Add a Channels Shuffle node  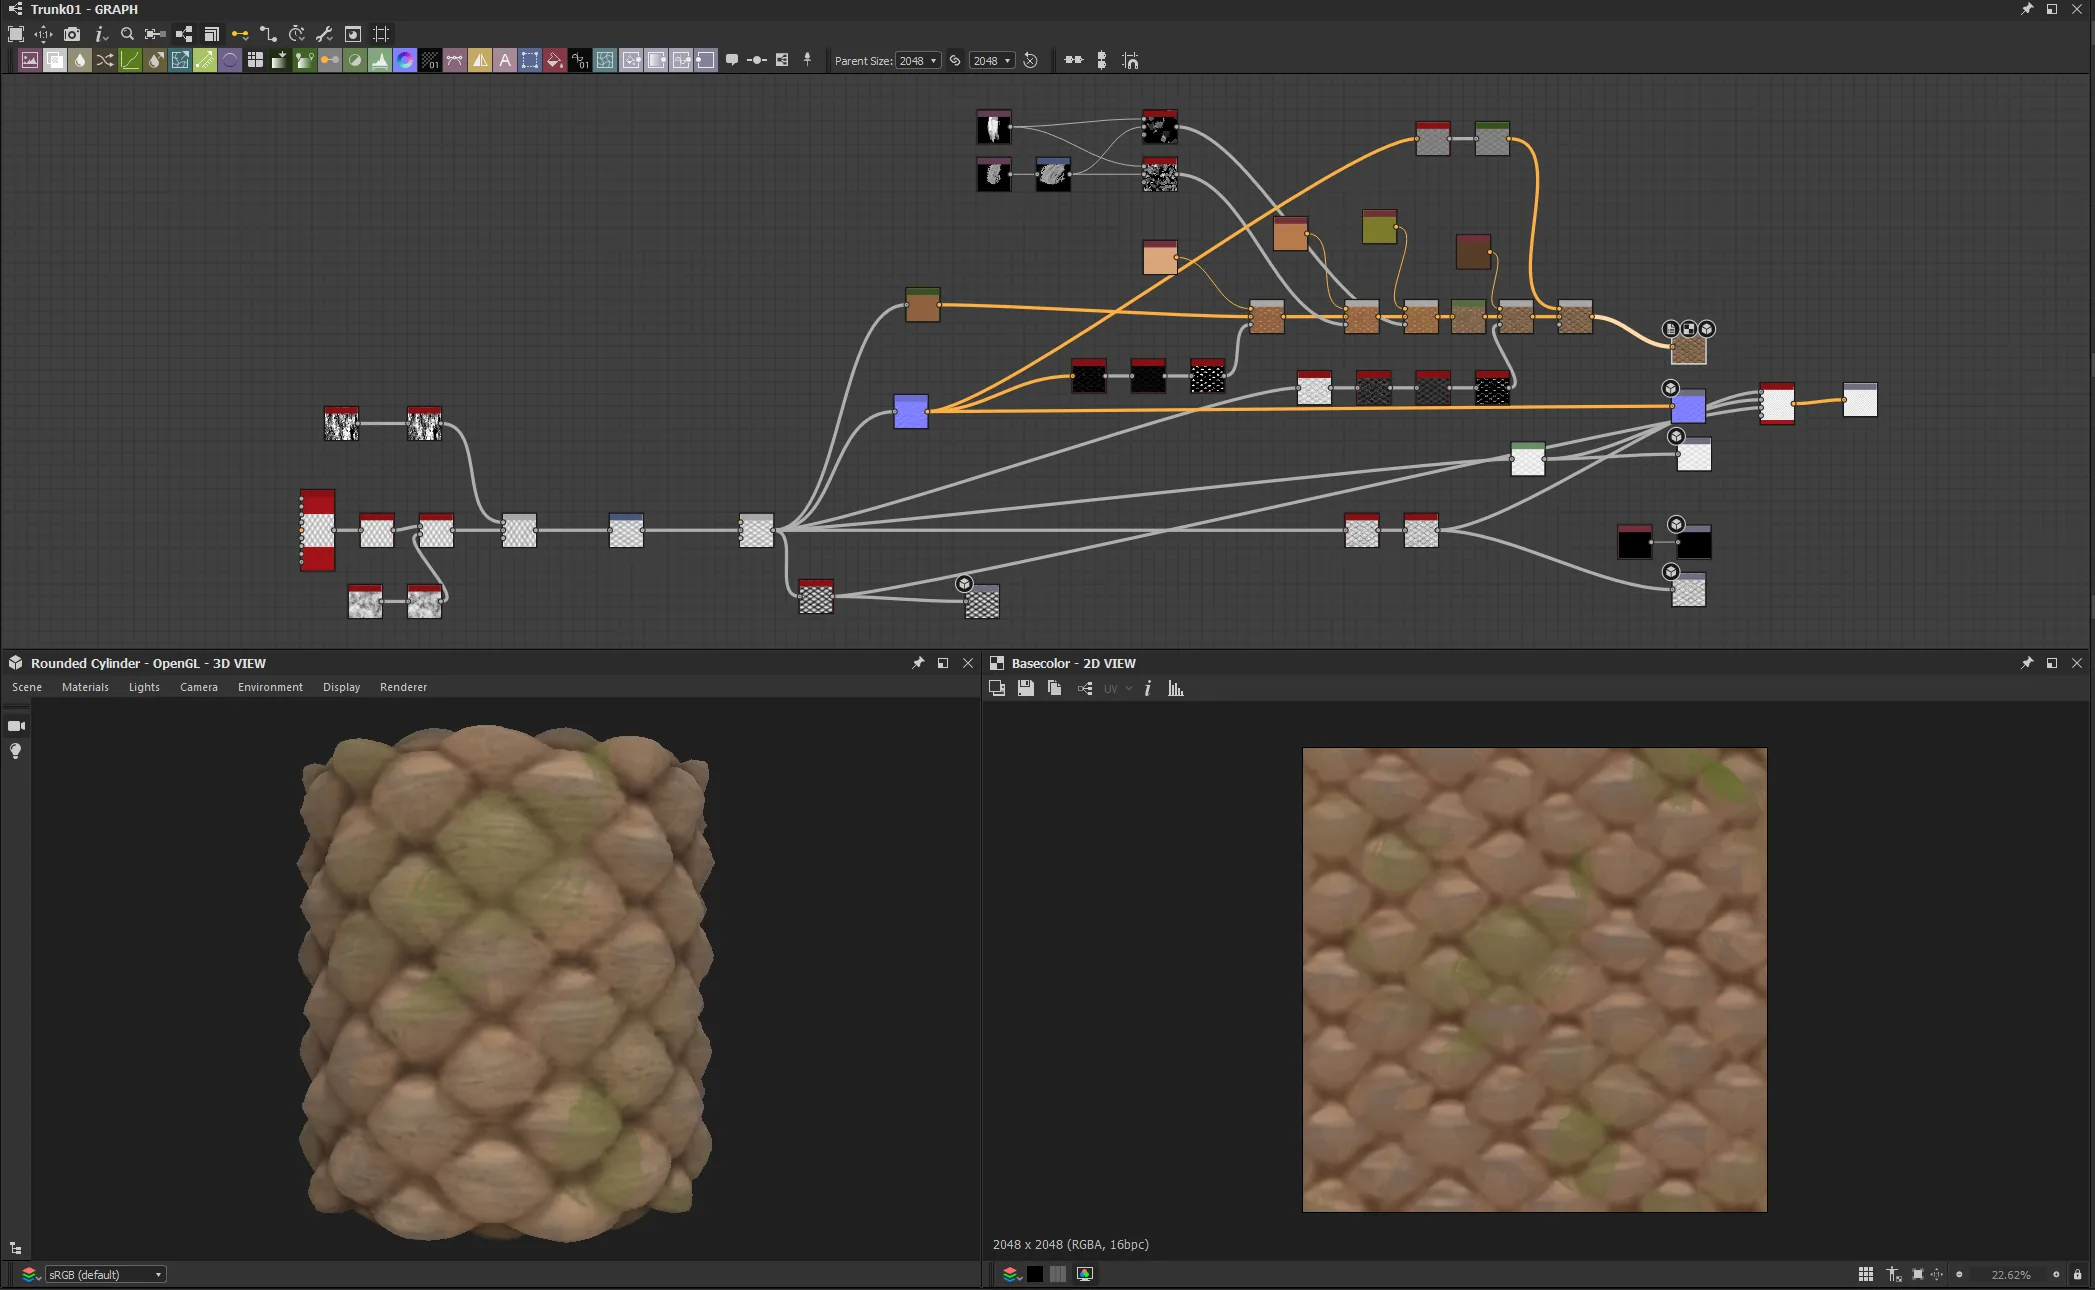[105, 61]
